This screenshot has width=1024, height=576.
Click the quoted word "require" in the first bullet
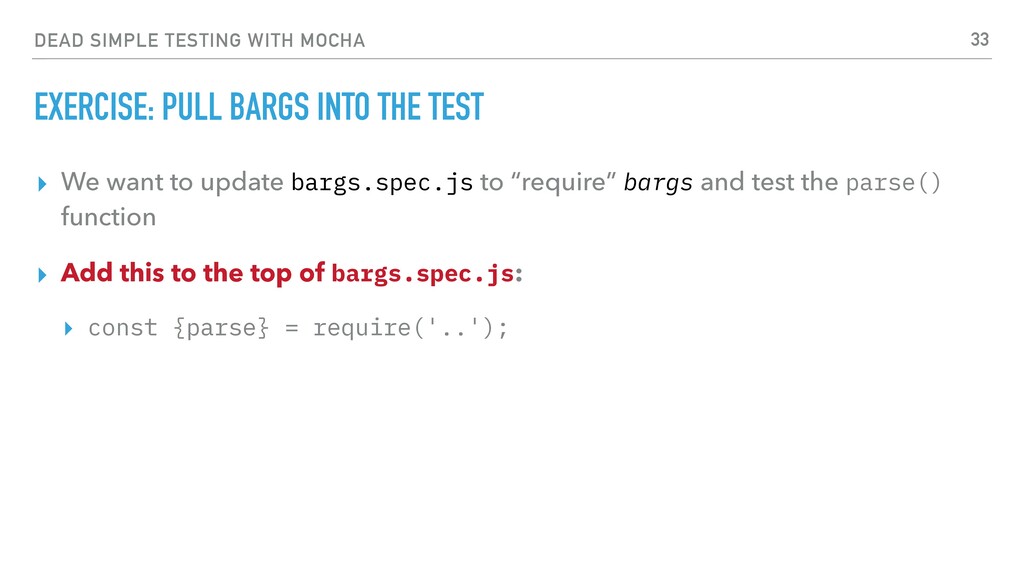(x=564, y=183)
